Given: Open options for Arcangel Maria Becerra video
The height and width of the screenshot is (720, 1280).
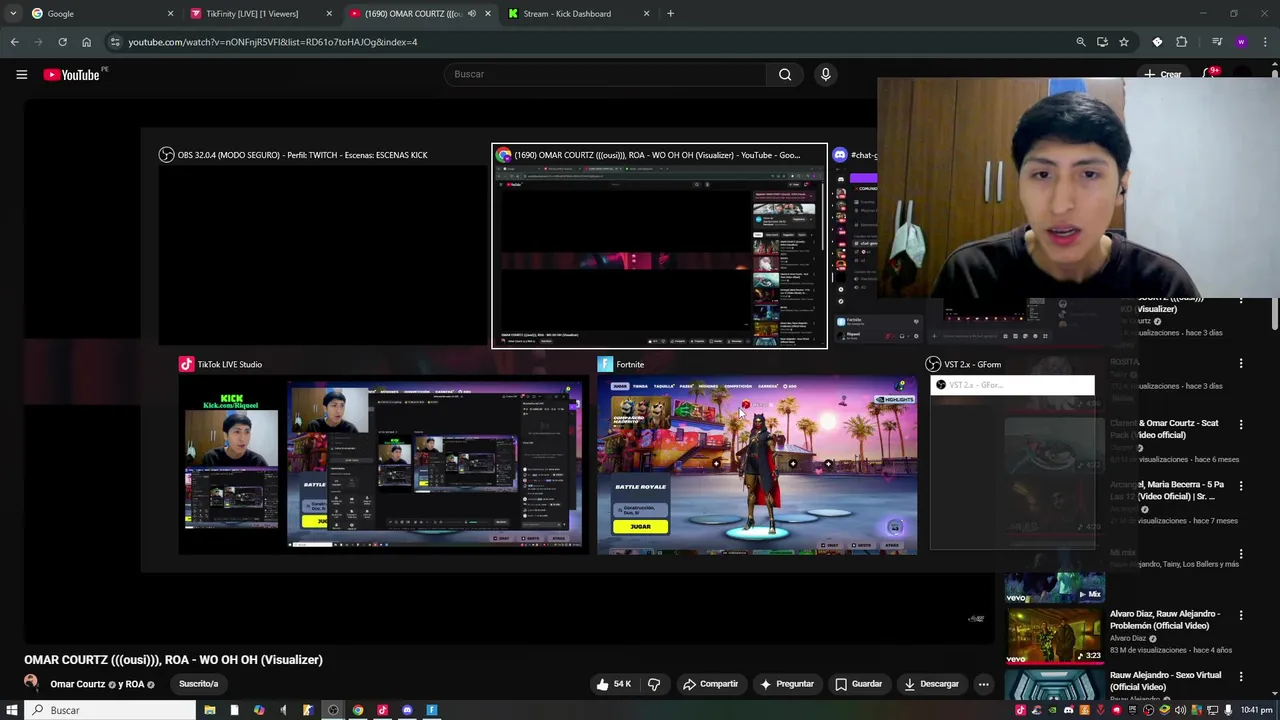Looking at the screenshot, I should (x=1241, y=486).
